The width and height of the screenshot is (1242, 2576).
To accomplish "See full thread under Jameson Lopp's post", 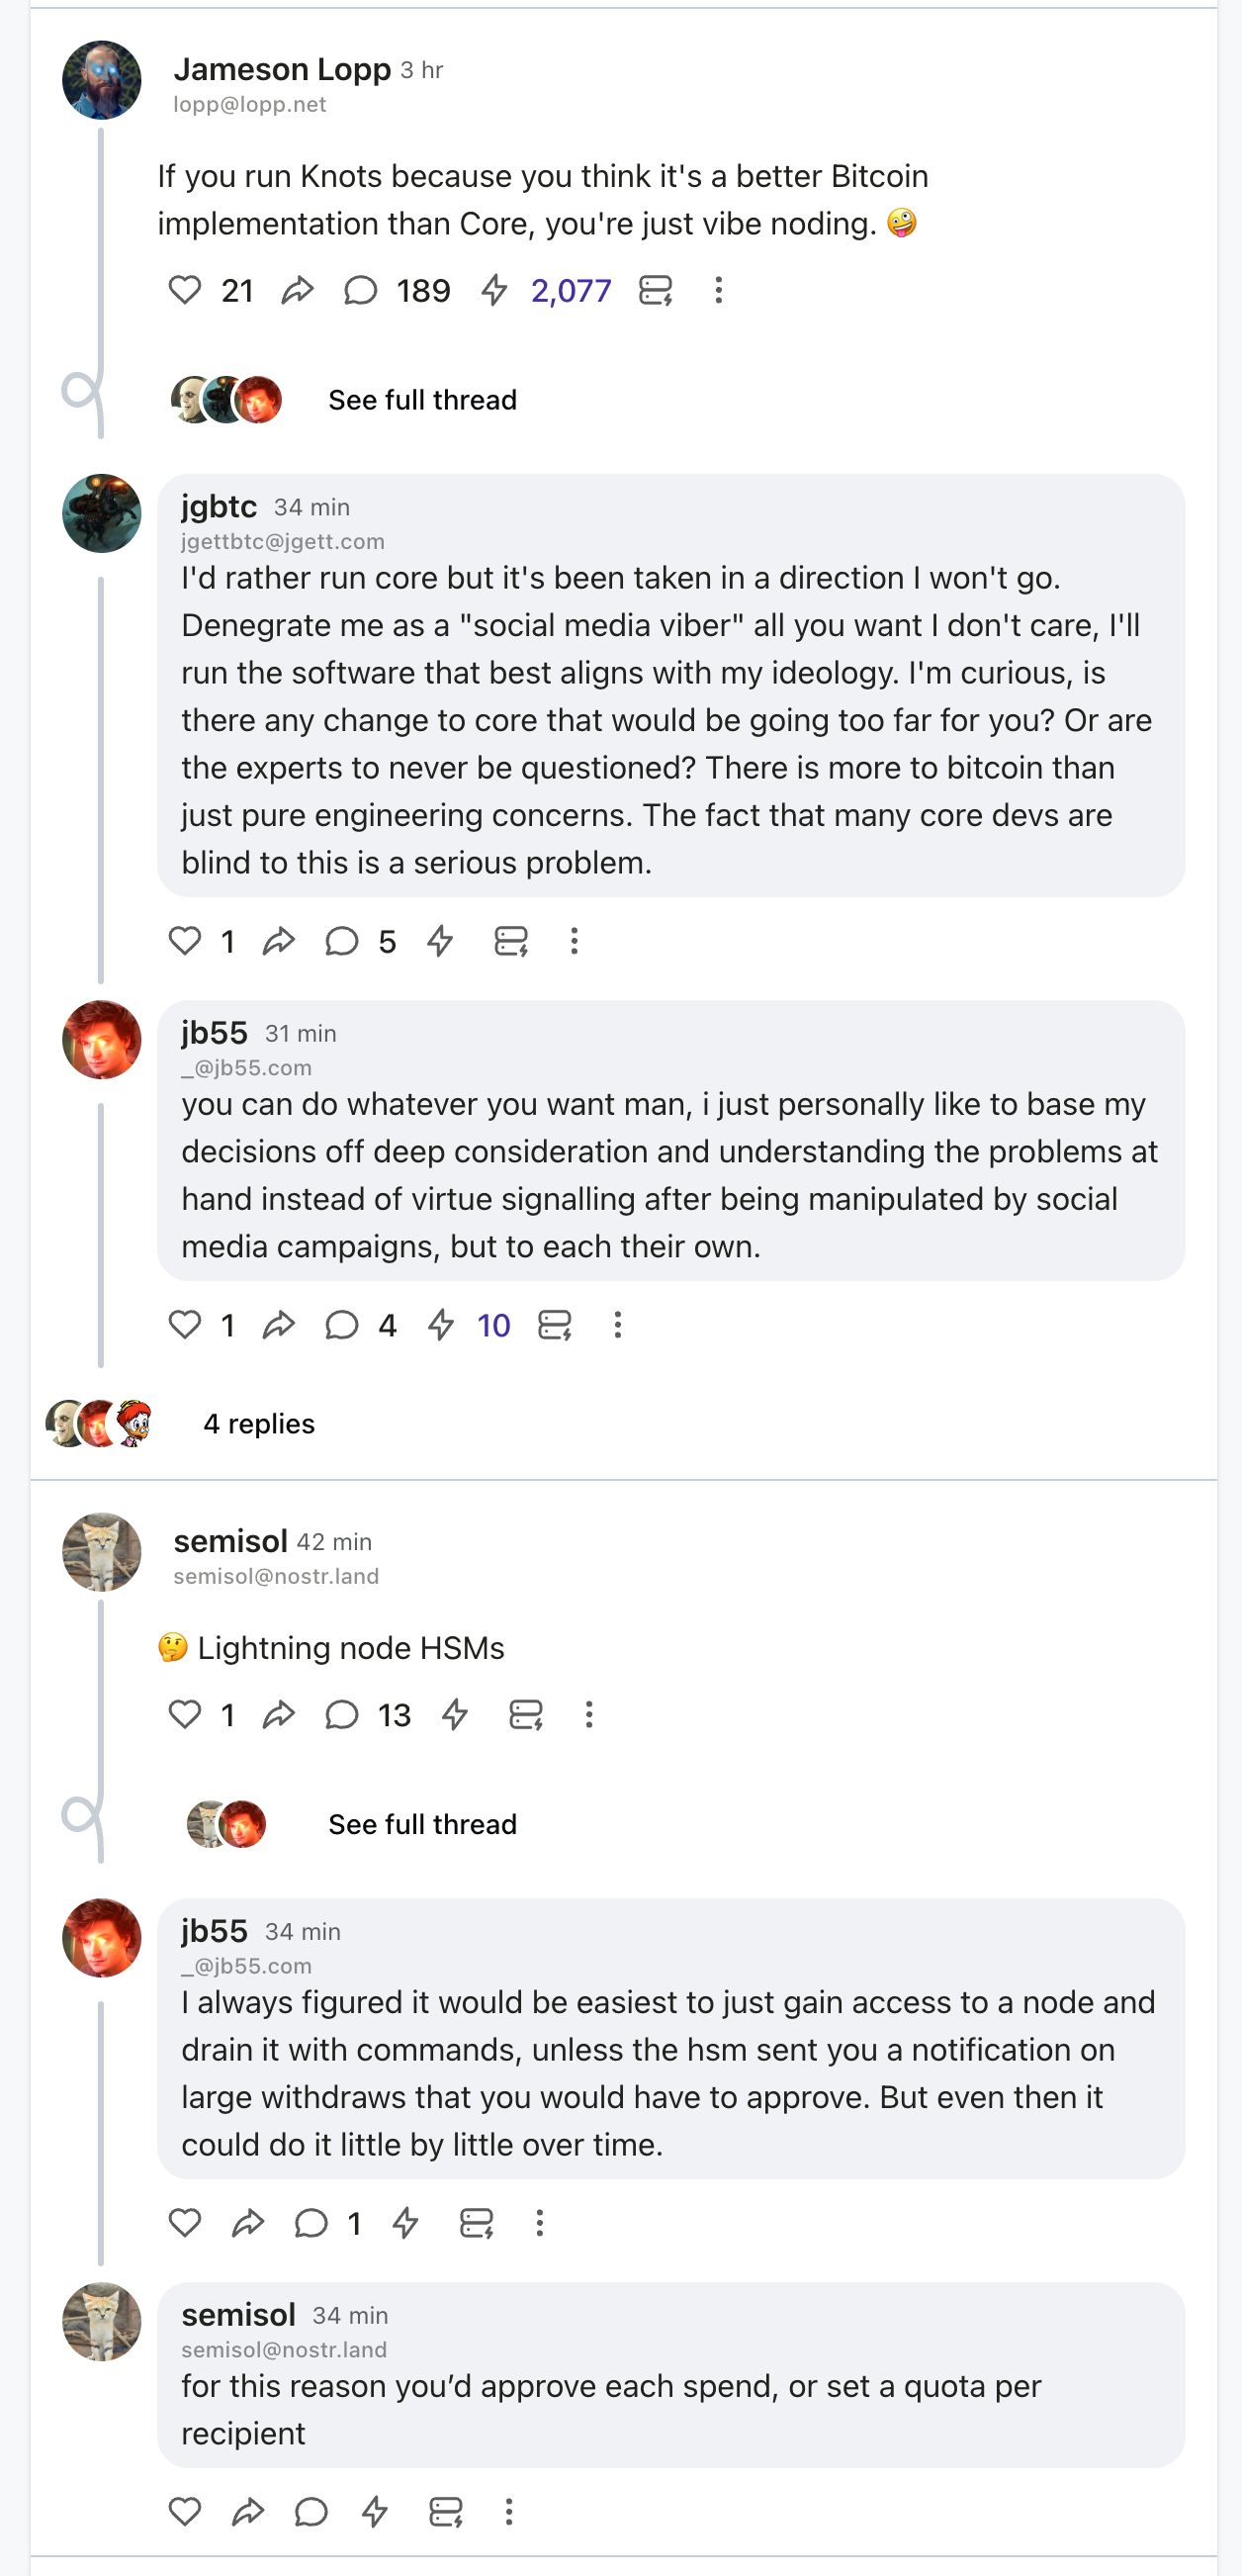I will (422, 400).
